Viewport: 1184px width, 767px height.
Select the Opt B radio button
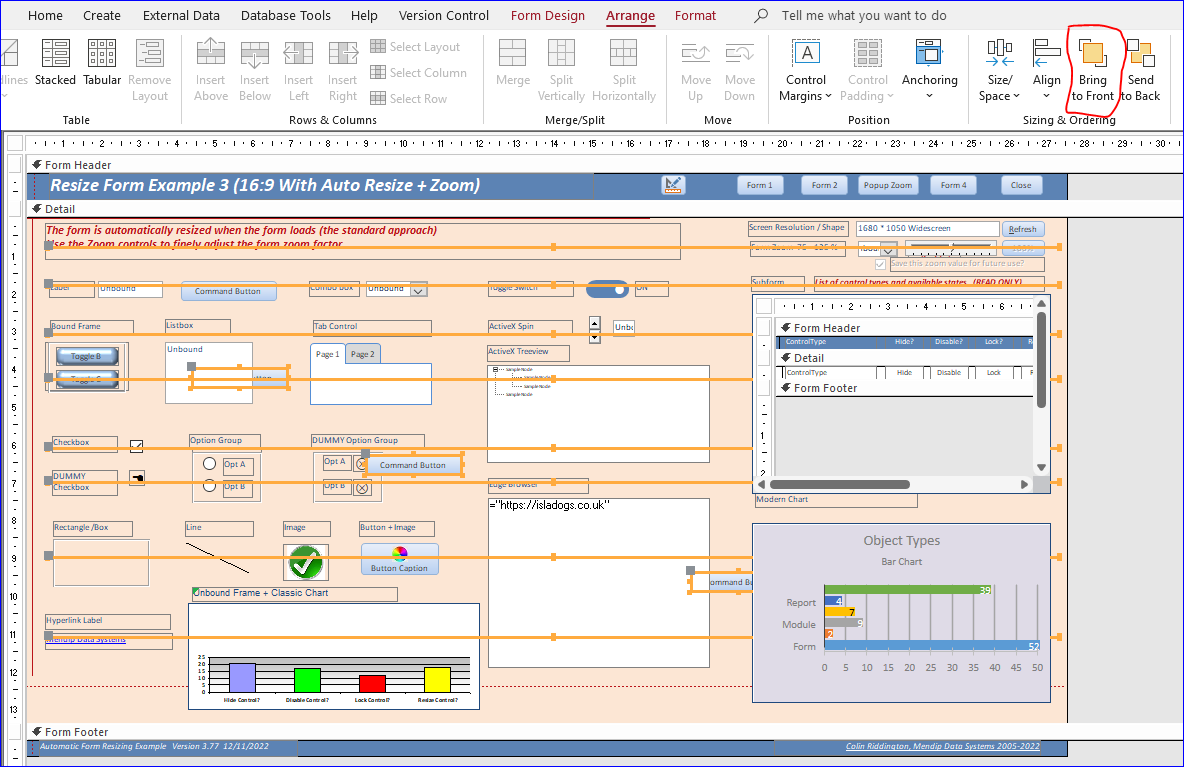[210, 487]
